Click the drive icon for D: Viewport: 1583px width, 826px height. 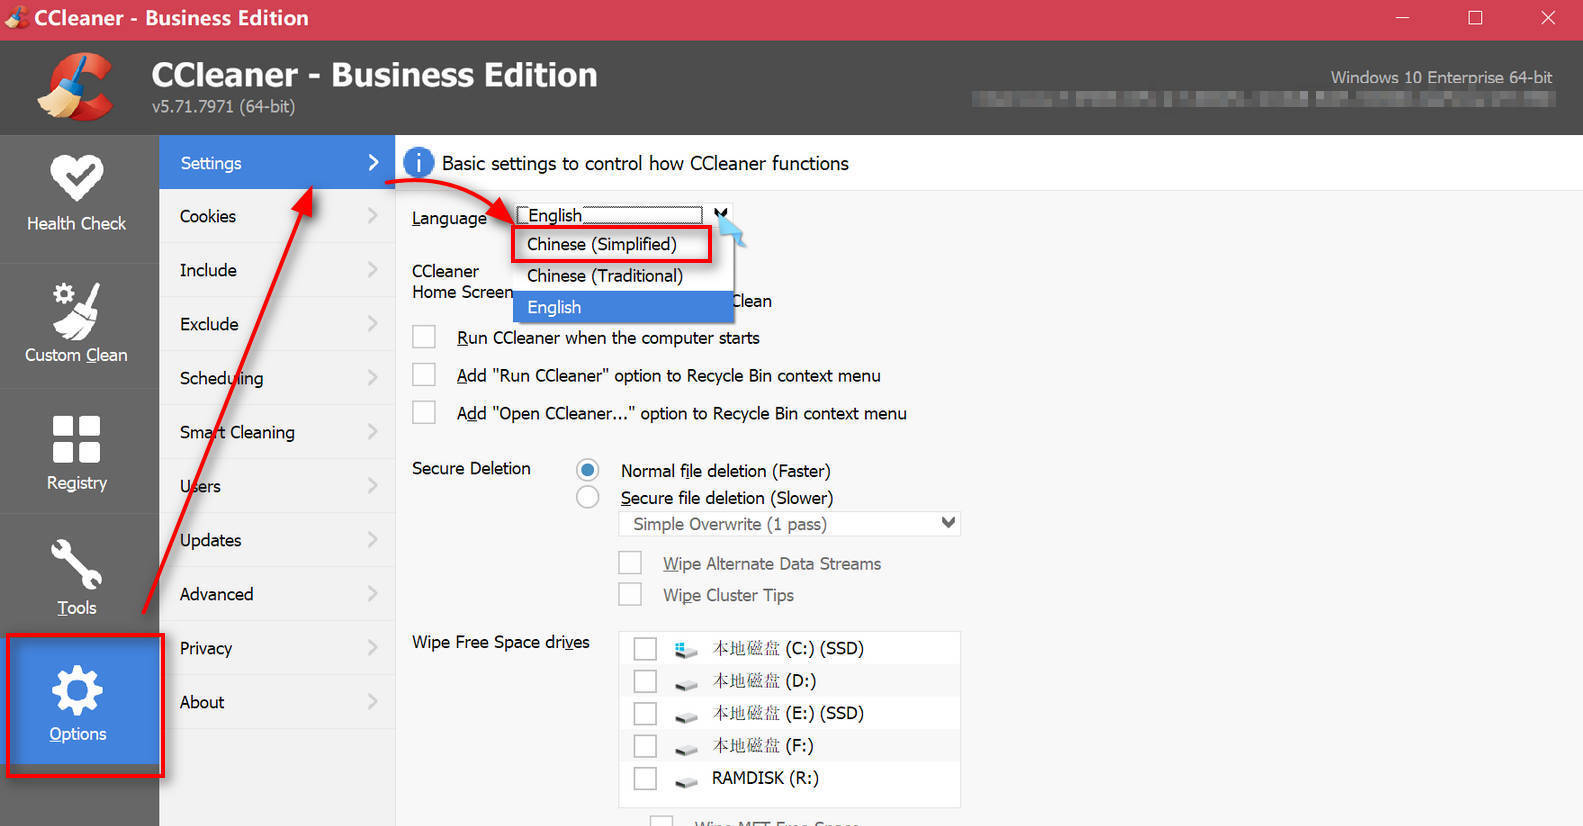pos(685,683)
